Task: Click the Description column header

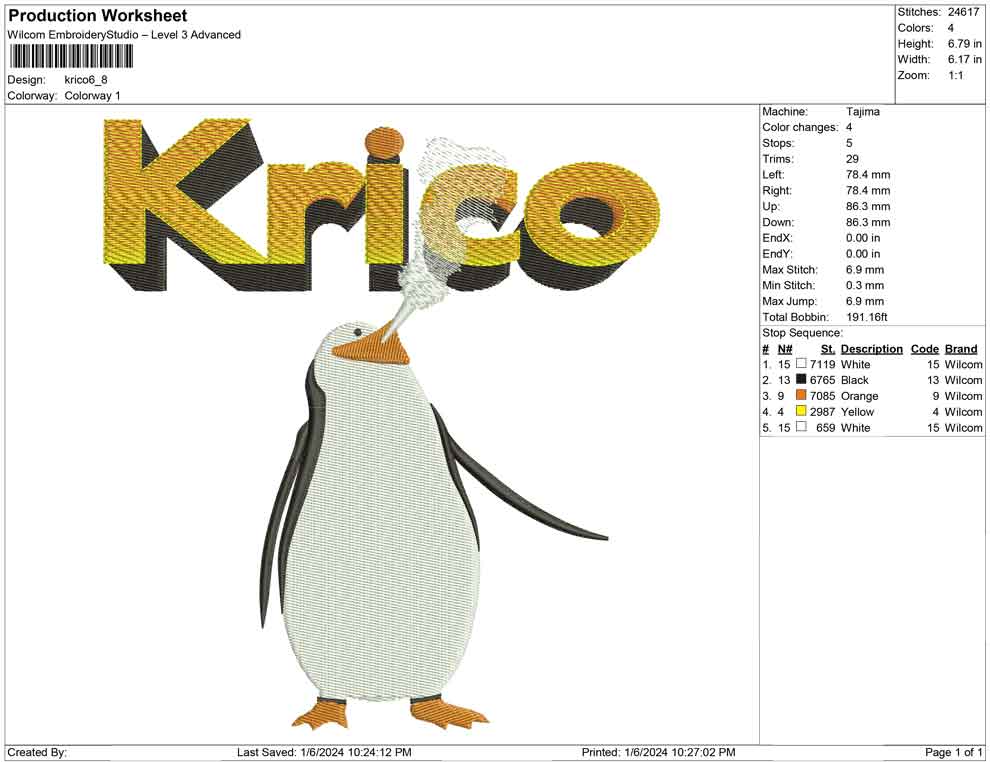Action: [871, 349]
